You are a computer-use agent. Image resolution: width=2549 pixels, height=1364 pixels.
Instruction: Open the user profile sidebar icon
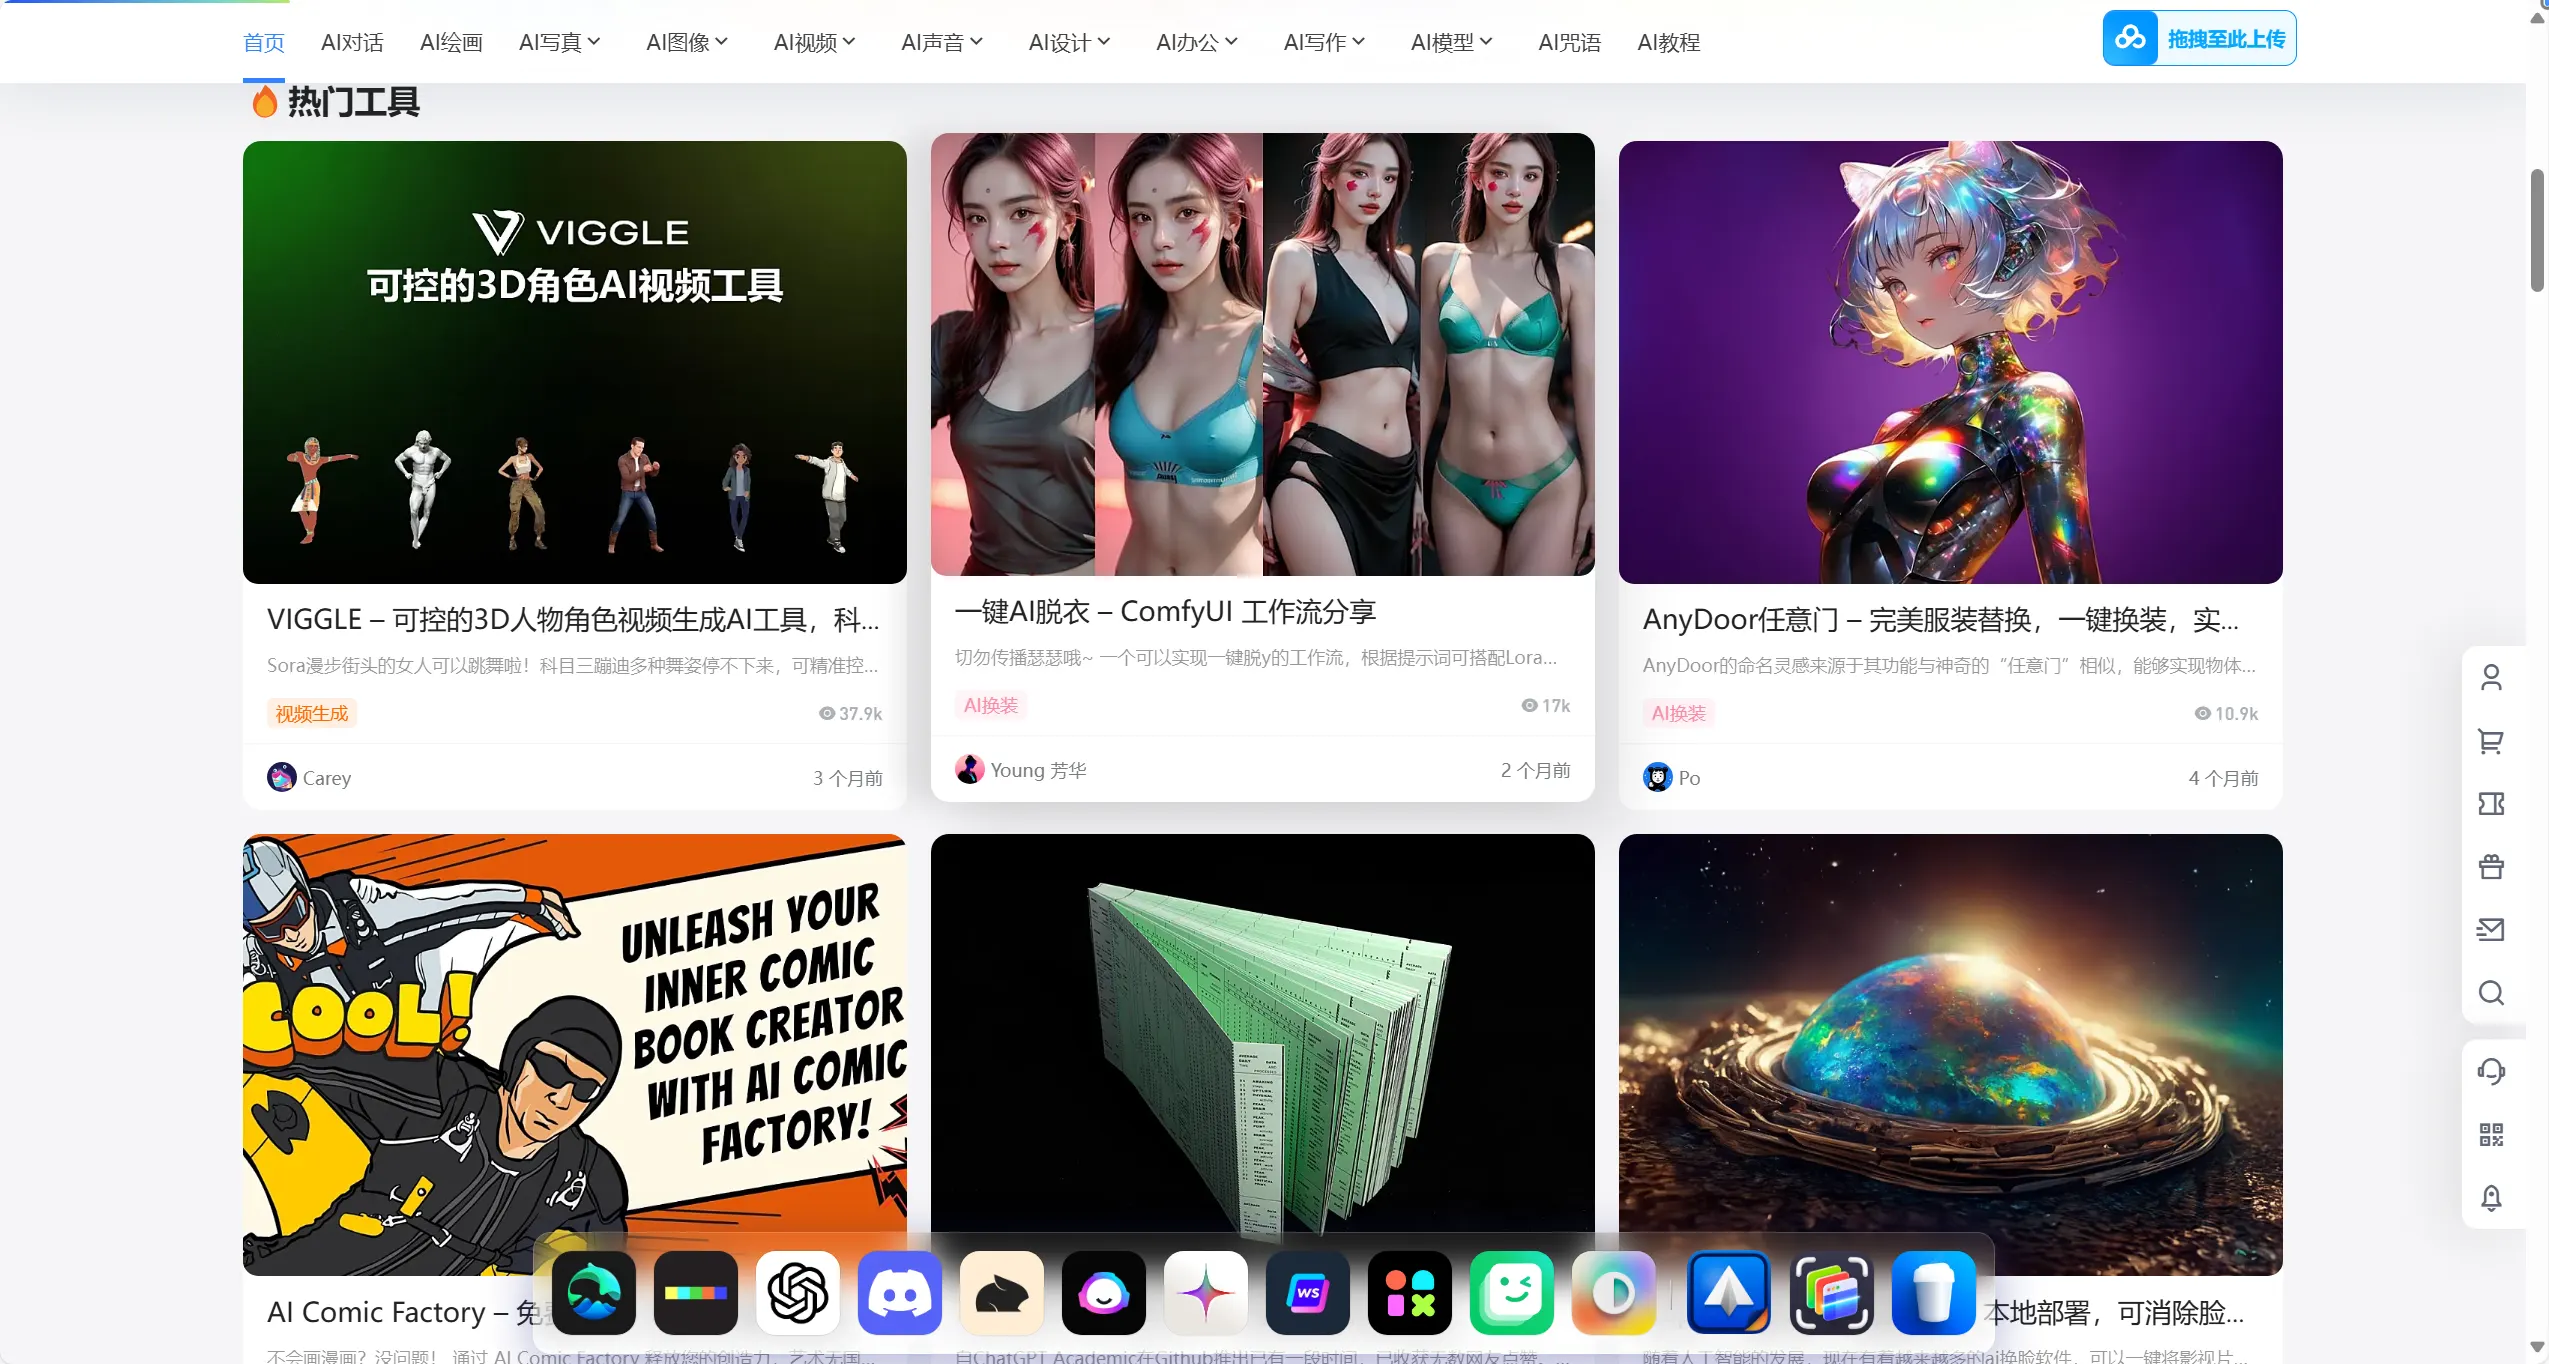click(2491, 678)
